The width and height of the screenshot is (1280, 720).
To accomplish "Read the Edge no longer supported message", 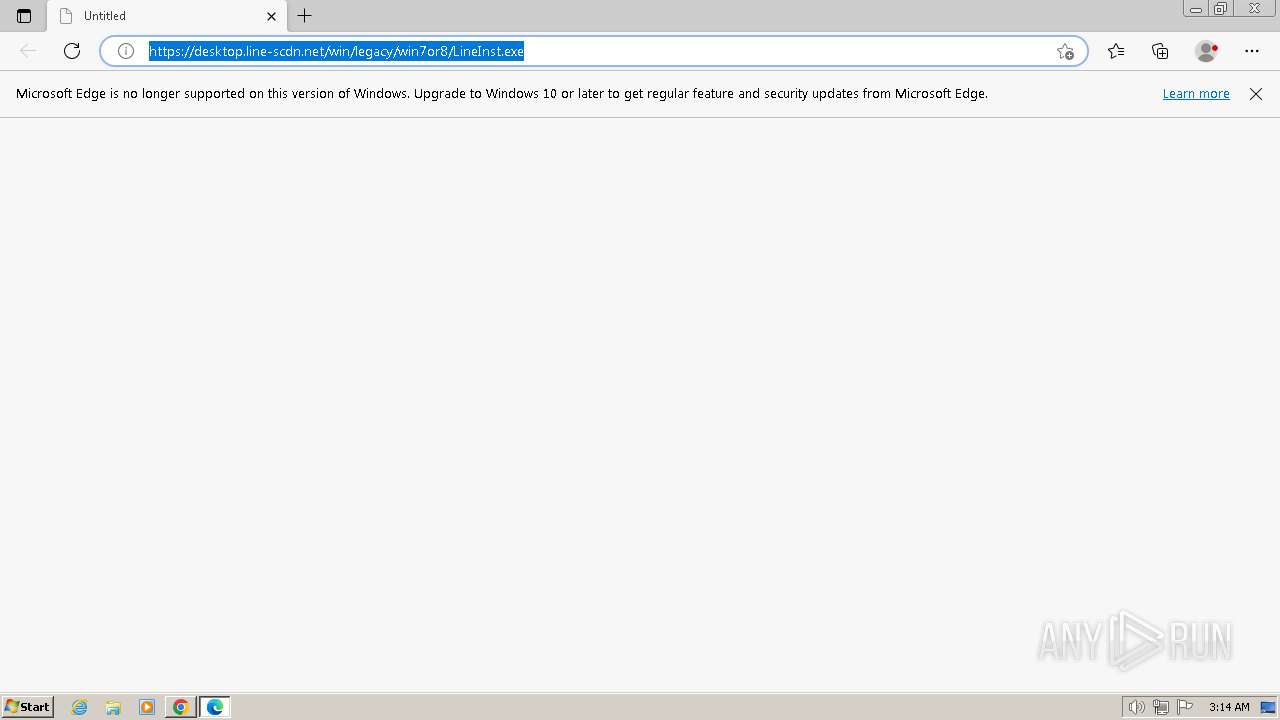I will [502, 94].
